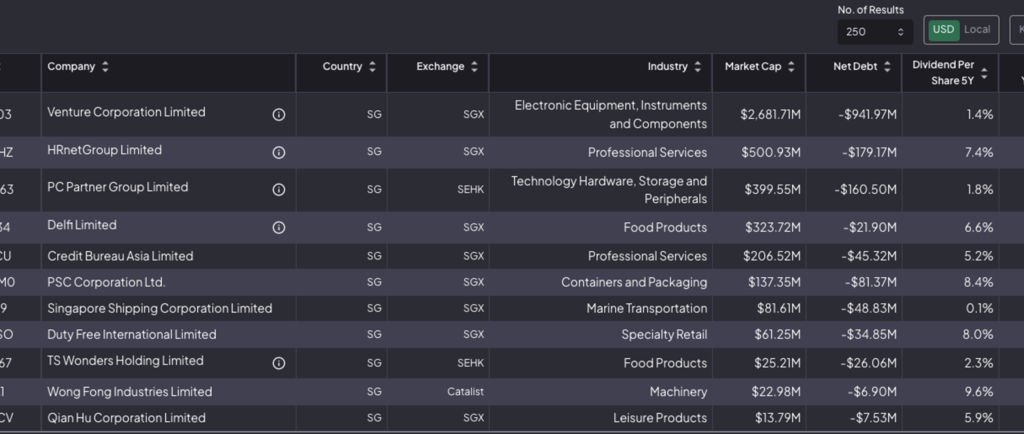Select Singapore Shipping Corporation Limited

(x=159, y=308)
